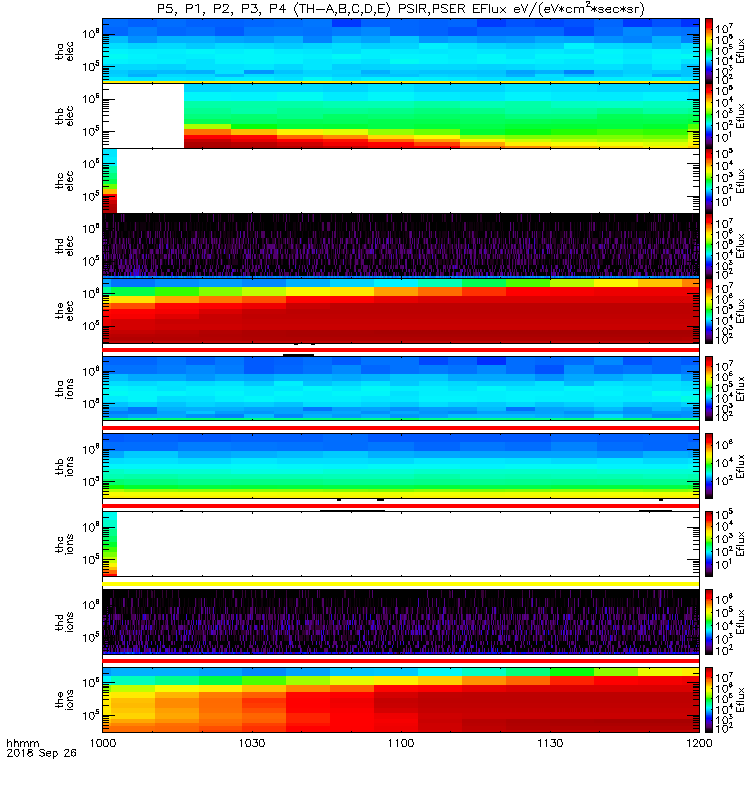The height and width of the screenshot is (800, 750).
Task: Select the 'thc elec' panel label
Action: click(x=65, y=181)
